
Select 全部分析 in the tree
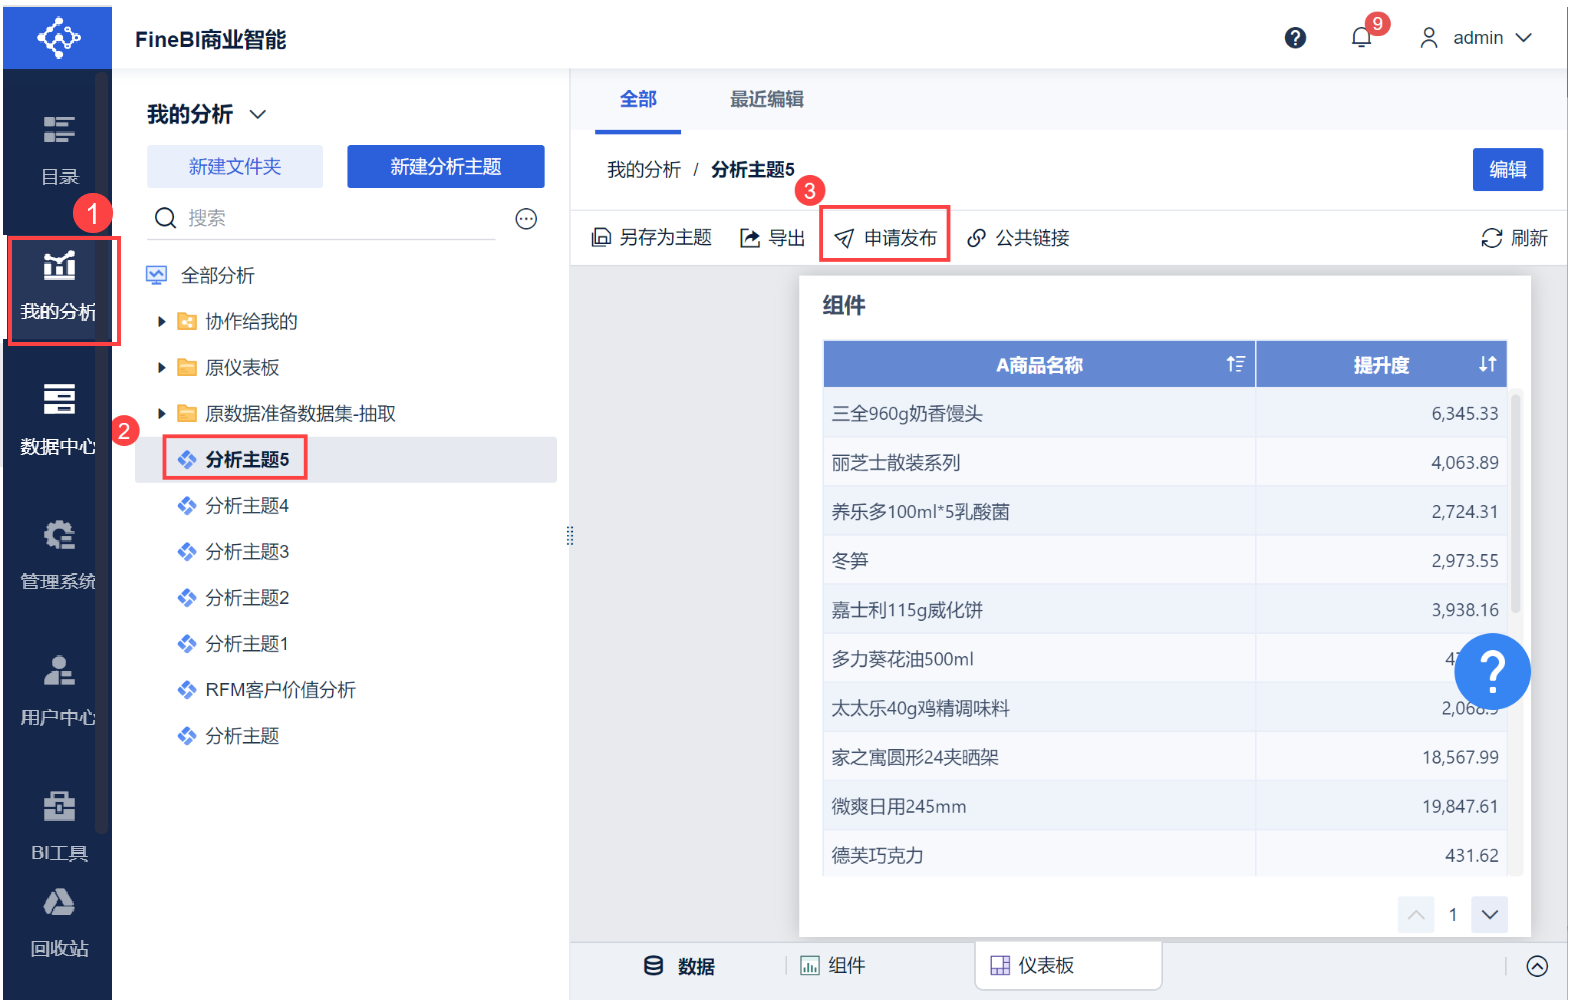pyautogui.click(x=218, y=276)
